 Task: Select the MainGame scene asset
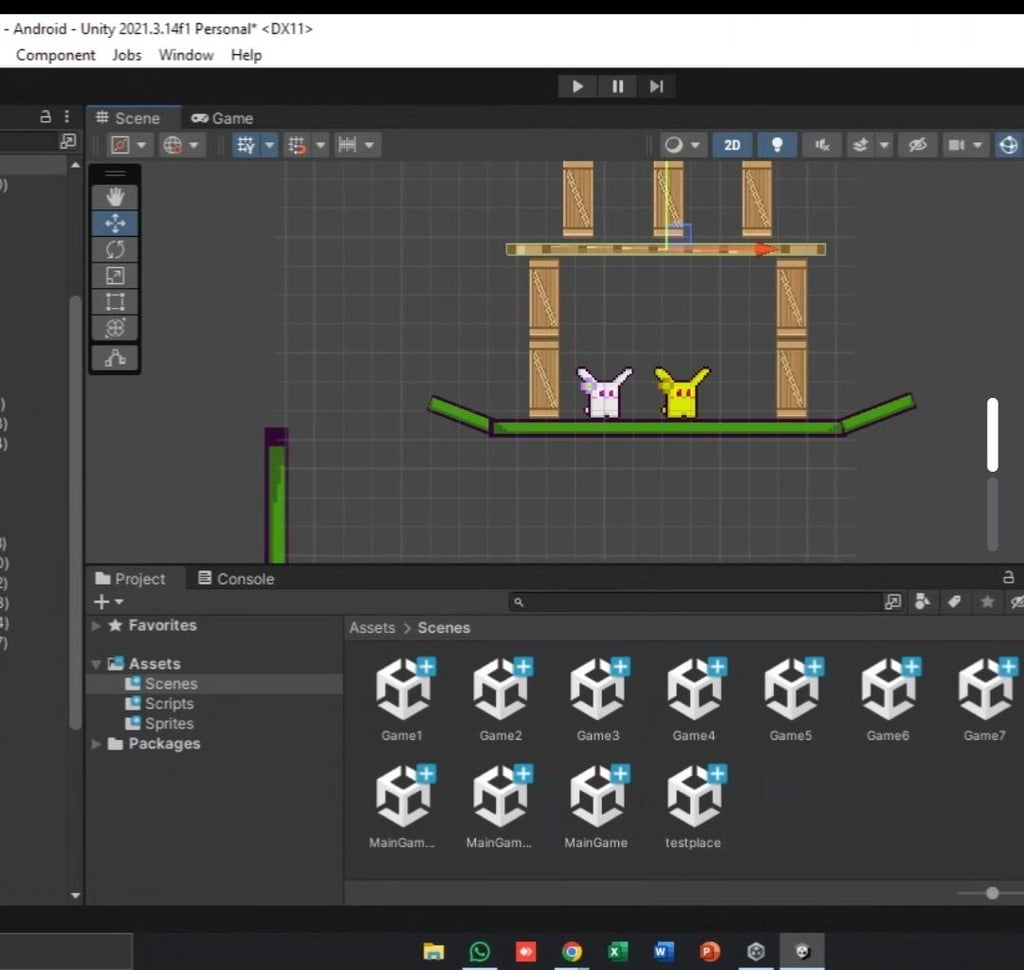(x=596, y=807)
